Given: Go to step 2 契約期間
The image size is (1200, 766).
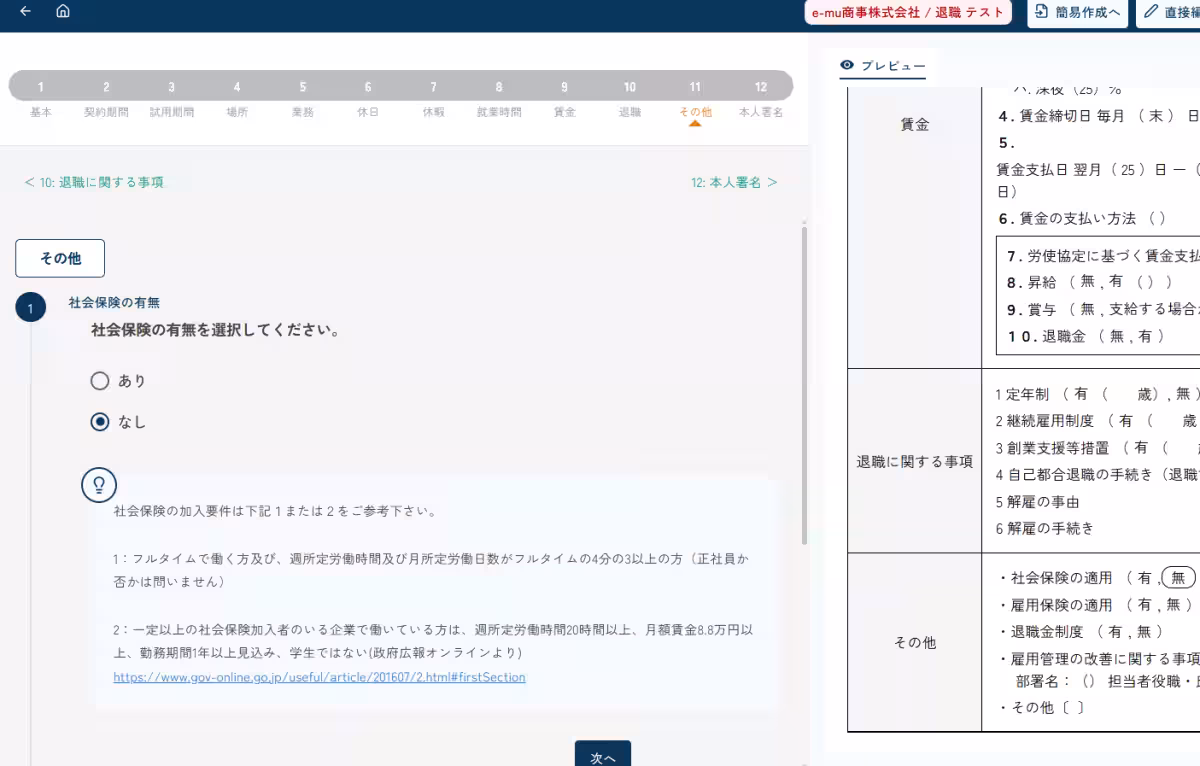Looking at the screenshot, I should pos(106,98).
